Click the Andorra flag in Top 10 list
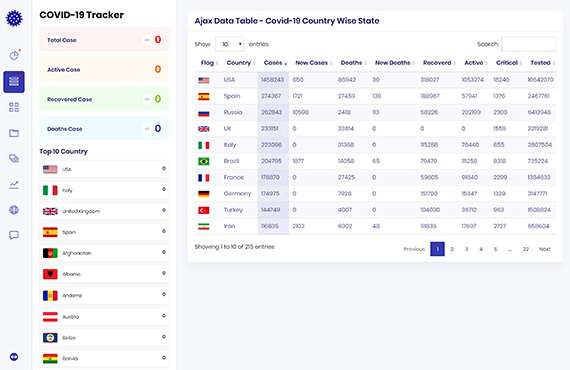This screenshot has height=370, width=570. (50, 295)
